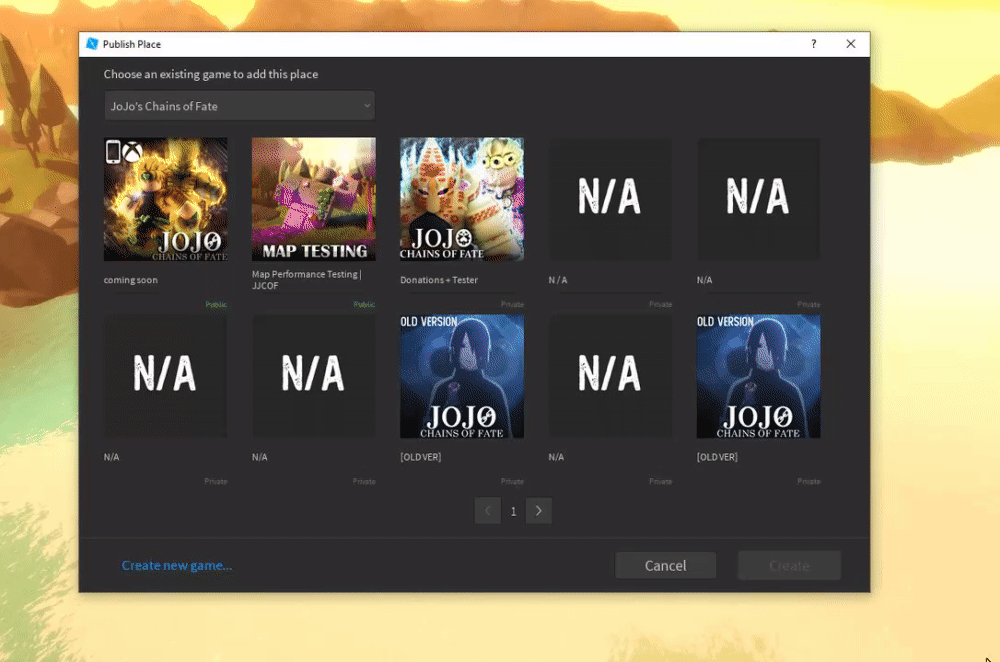This screenshot has width=1000, height=662.
Task: Click the help question mark icon
Action: [x=813, y=44]
